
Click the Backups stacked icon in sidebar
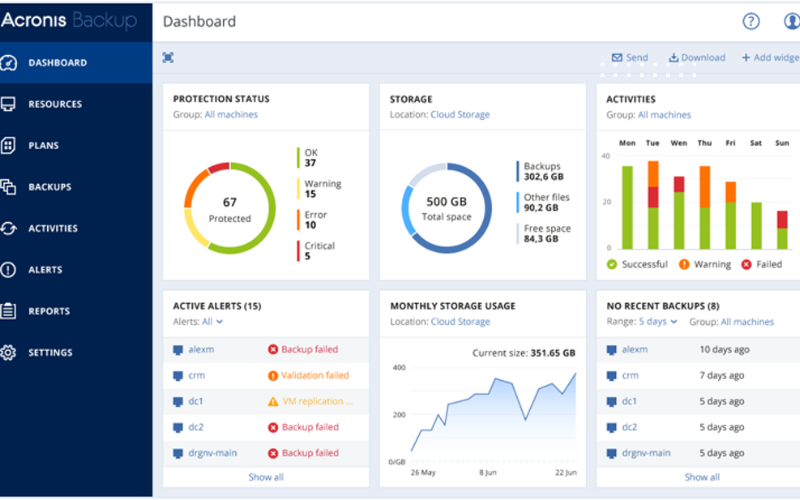8,187
